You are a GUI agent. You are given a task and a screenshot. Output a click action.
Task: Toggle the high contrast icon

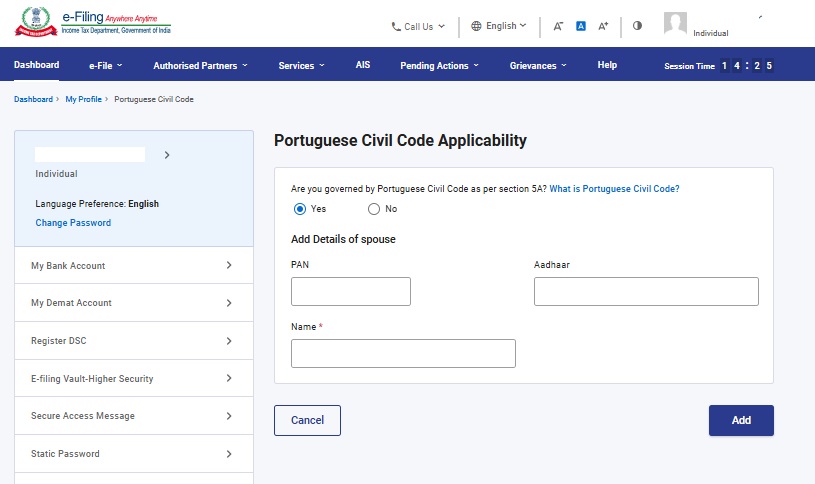(637, 25)
